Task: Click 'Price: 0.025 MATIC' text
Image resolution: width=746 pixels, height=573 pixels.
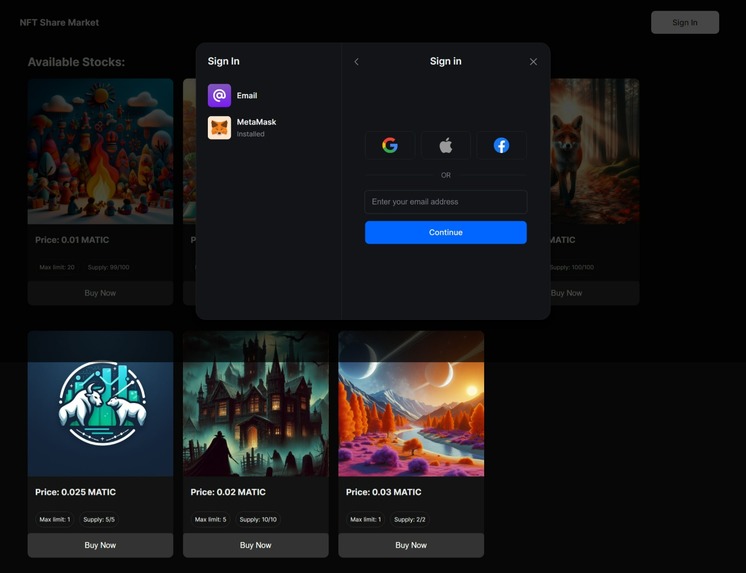Action: point(76,492)
